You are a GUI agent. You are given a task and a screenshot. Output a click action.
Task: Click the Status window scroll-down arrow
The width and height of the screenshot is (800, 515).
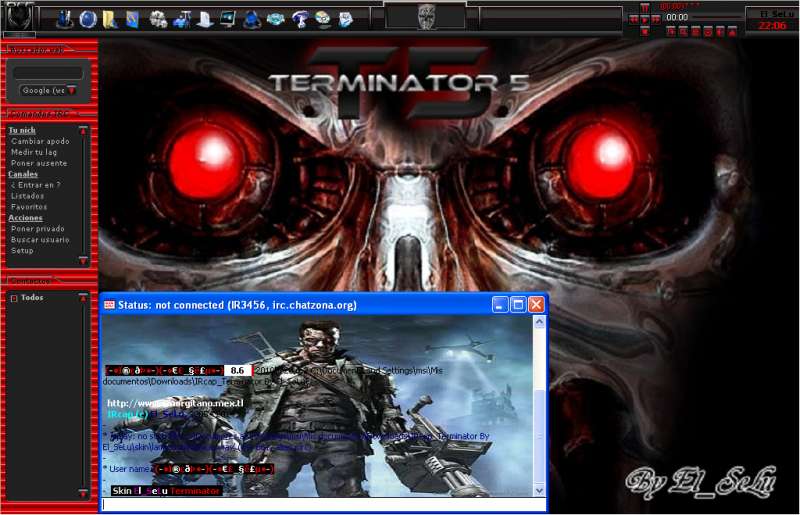539,491
